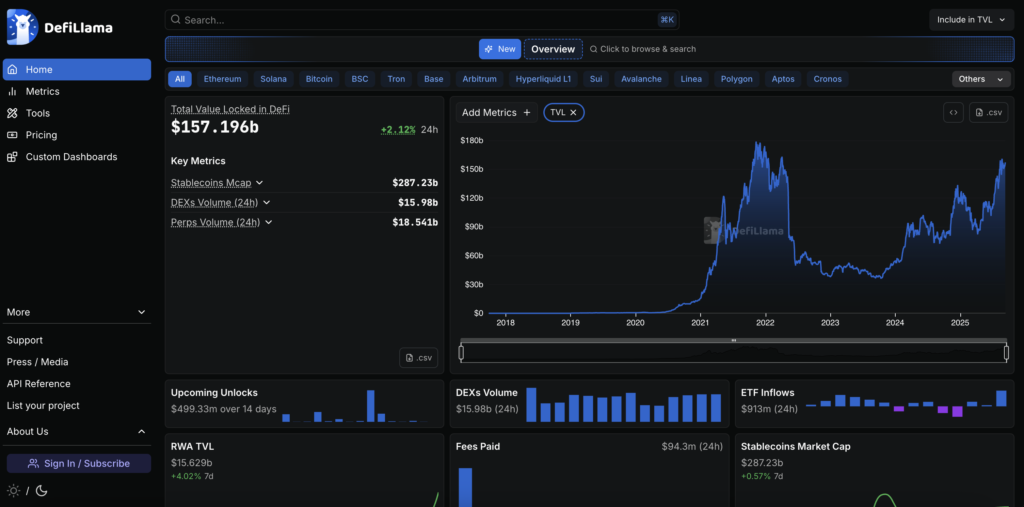Select the BSC chain tab

(x=360, y=79)
